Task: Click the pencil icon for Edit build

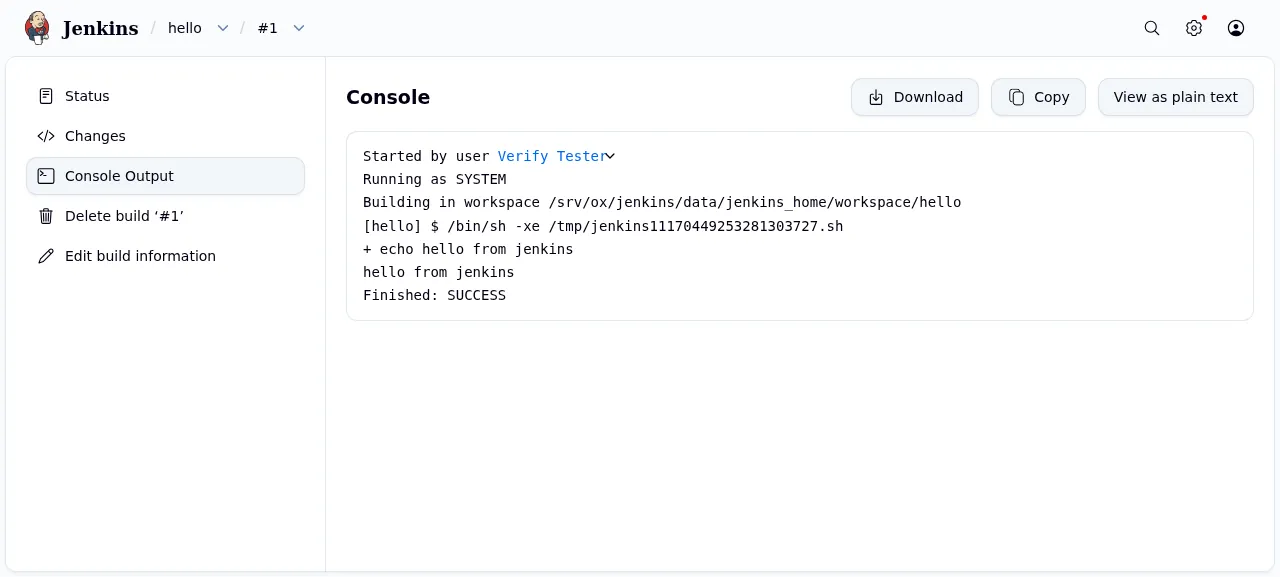Action: tap(46, 256)
